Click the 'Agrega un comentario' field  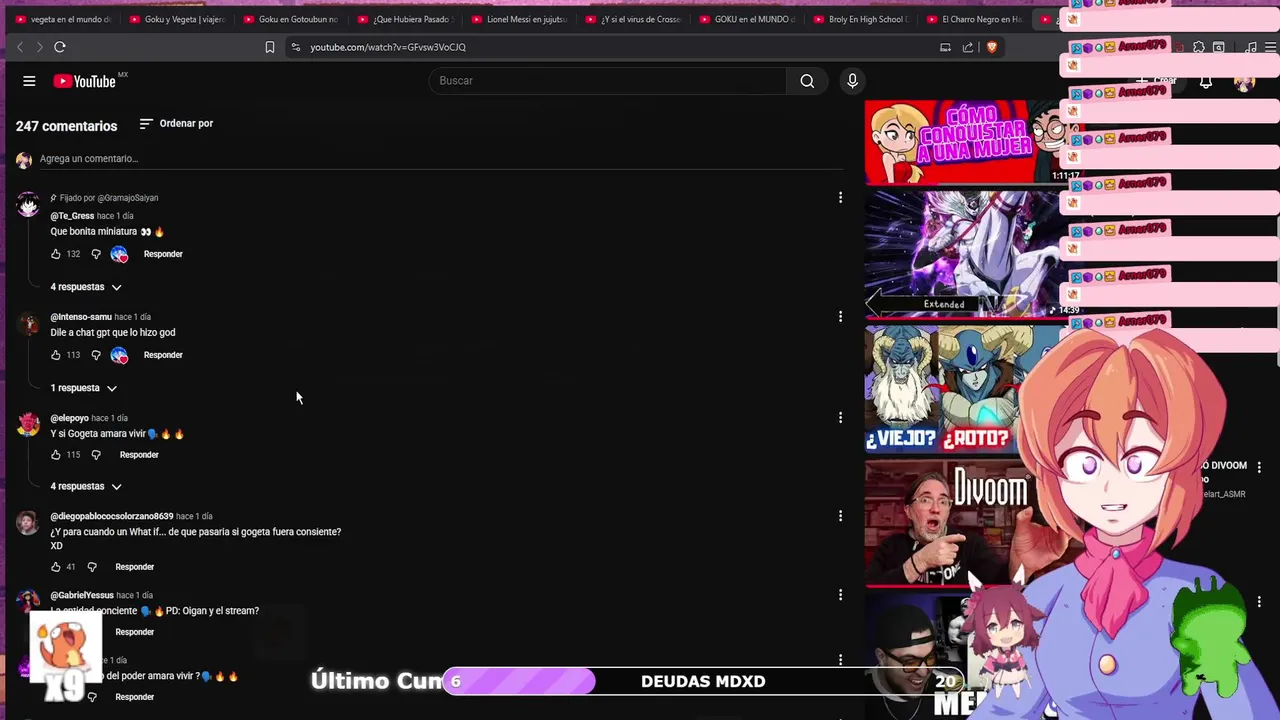pyautogui.click(x=440, y=159)
